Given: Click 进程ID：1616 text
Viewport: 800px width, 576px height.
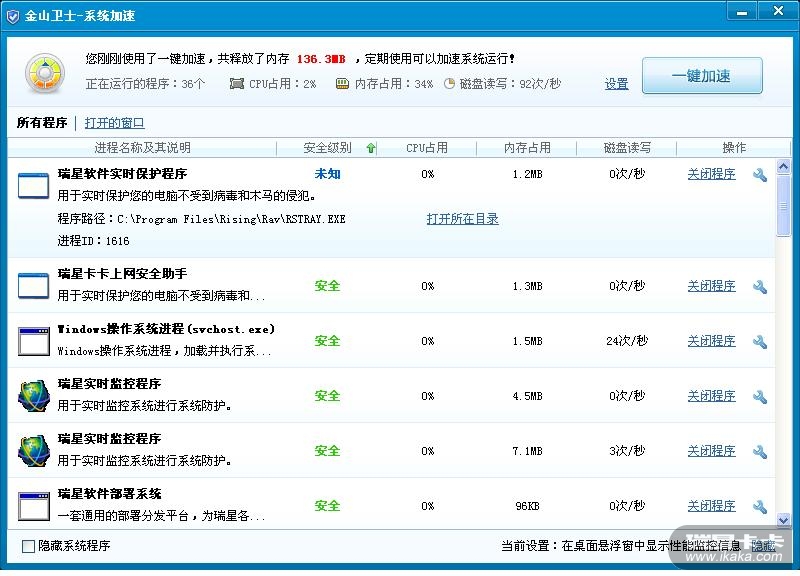Looking at the screenshot, I should [x=93, y=241].
